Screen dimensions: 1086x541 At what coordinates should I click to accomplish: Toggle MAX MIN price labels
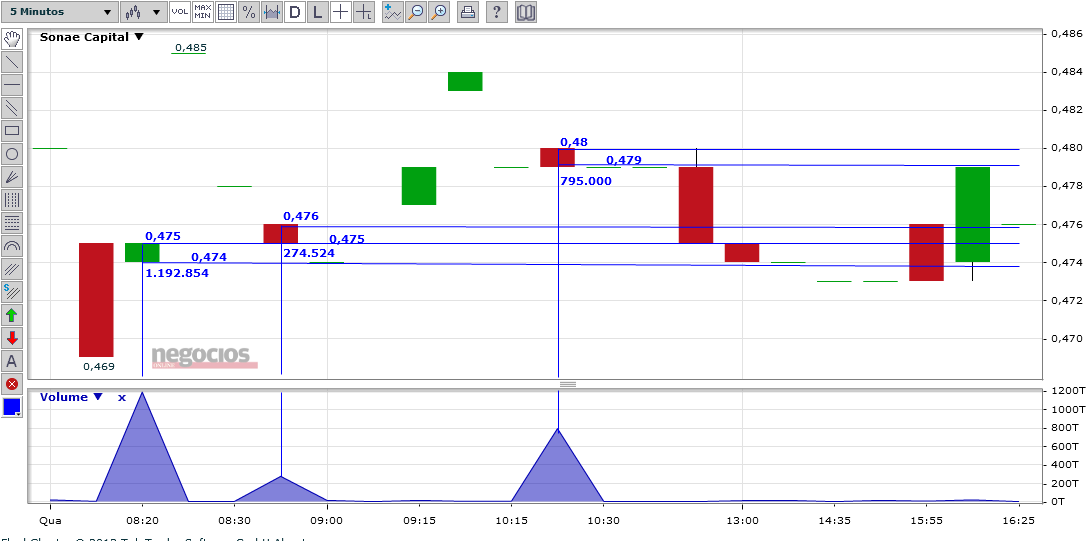(203, 12)
